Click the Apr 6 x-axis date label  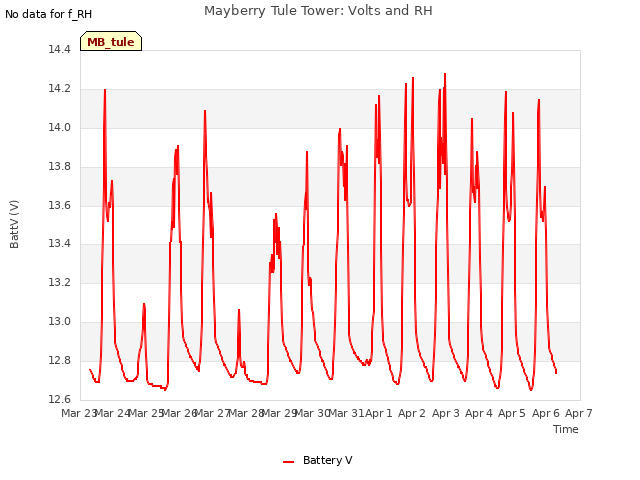tap(546, 413)
